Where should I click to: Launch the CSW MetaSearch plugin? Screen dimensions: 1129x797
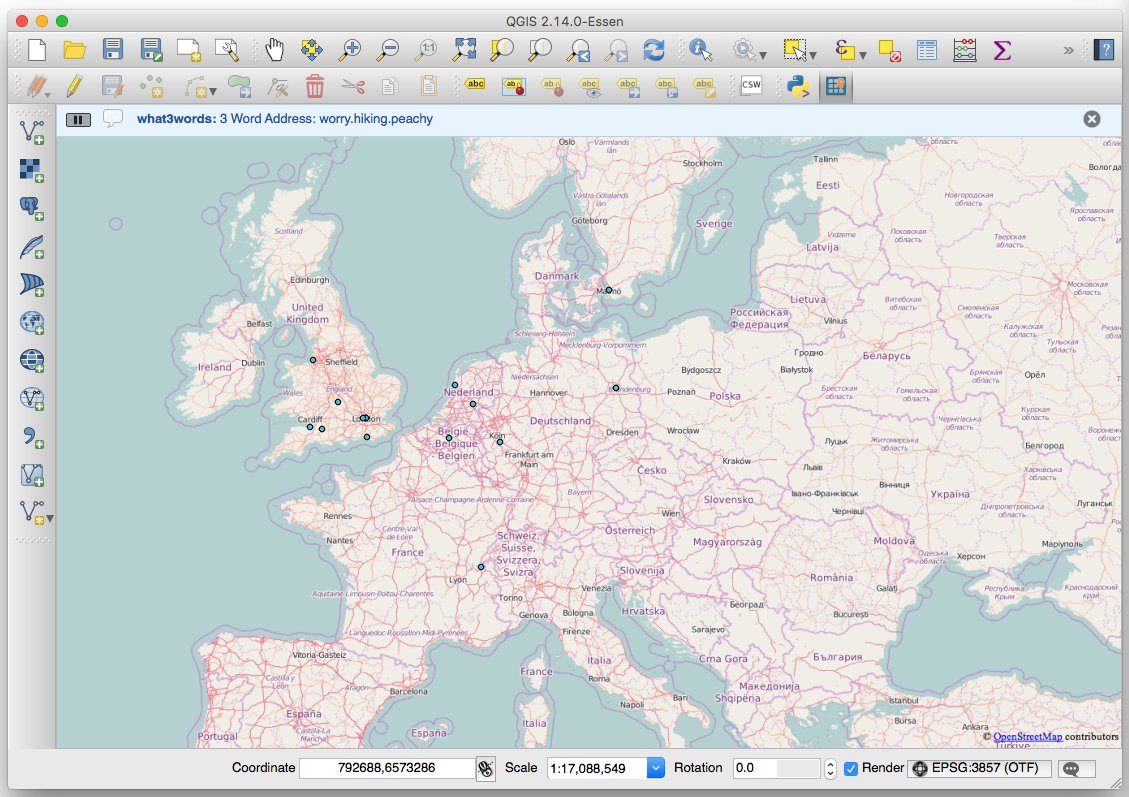coord(751,85)
